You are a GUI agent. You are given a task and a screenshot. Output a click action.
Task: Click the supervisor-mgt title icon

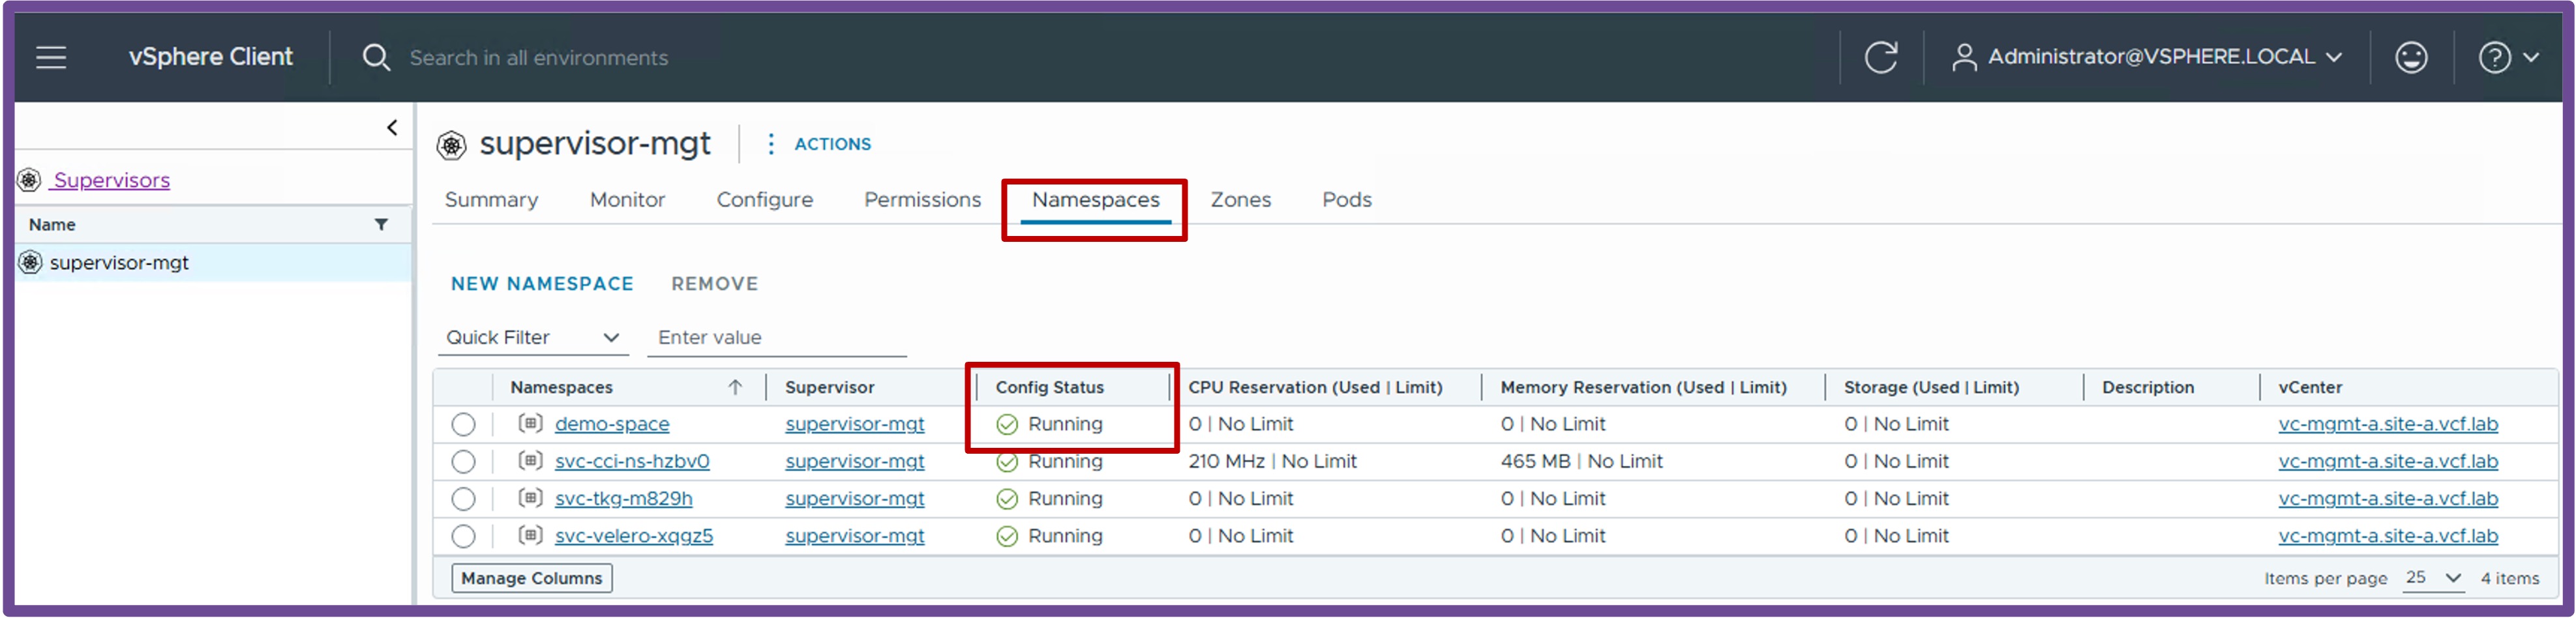pos(452,145)
